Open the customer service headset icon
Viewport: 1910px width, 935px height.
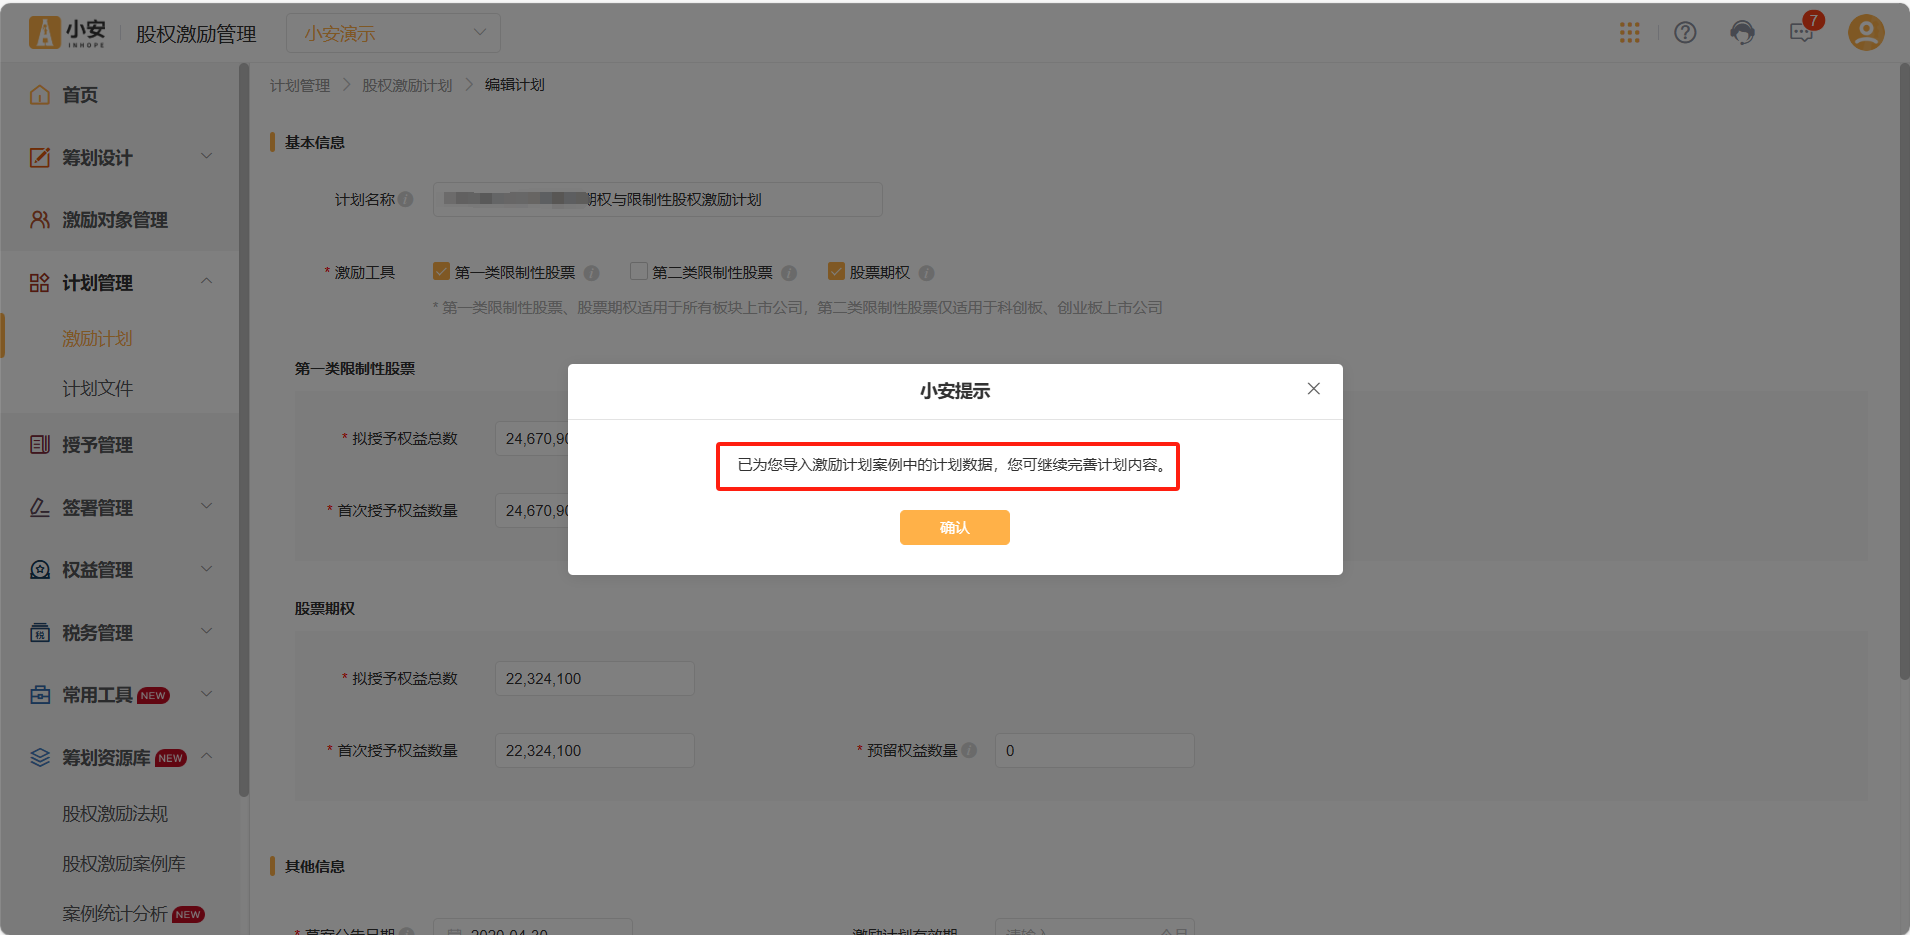click(x=1743, y=33)
